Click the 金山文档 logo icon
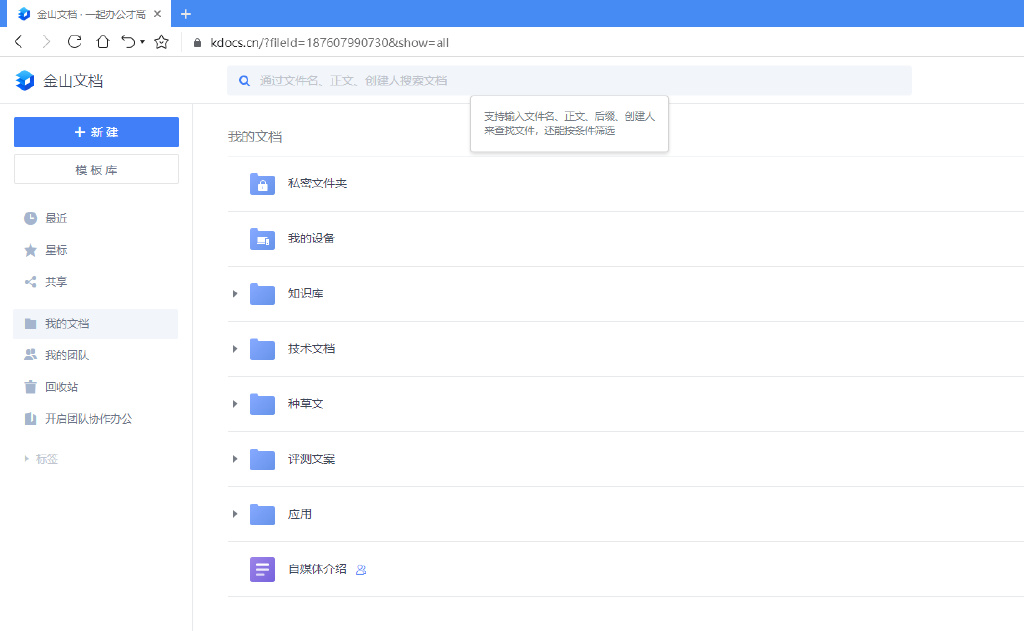Image resolution: width=1024 pixels, height=631 pixels. pos(25,80)
